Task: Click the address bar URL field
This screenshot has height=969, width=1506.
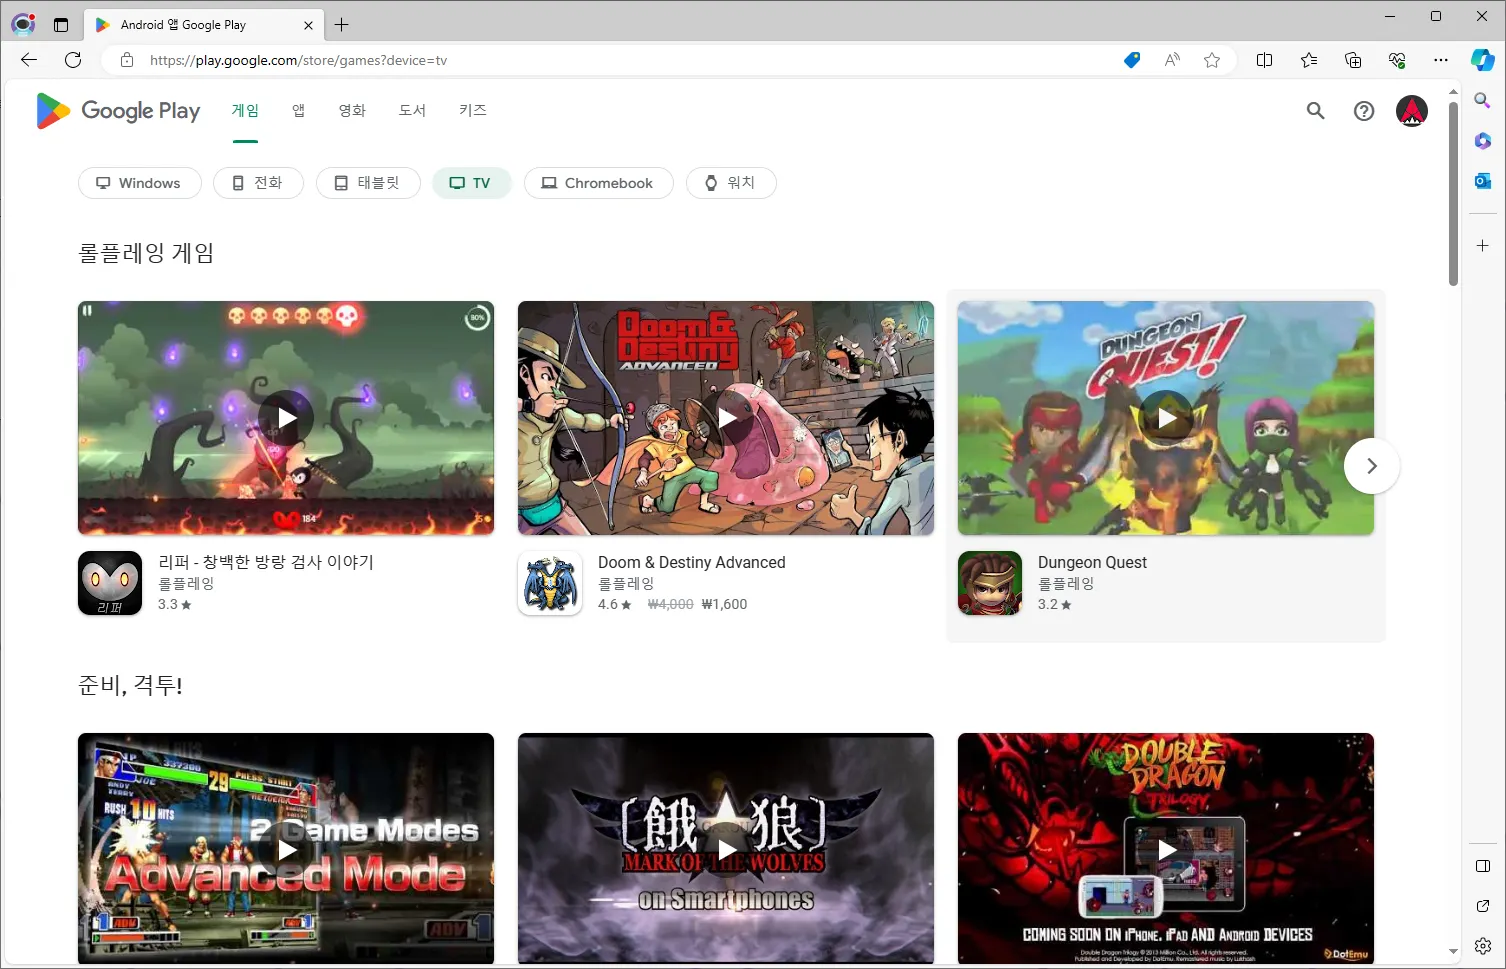Action: coord(620,60)
